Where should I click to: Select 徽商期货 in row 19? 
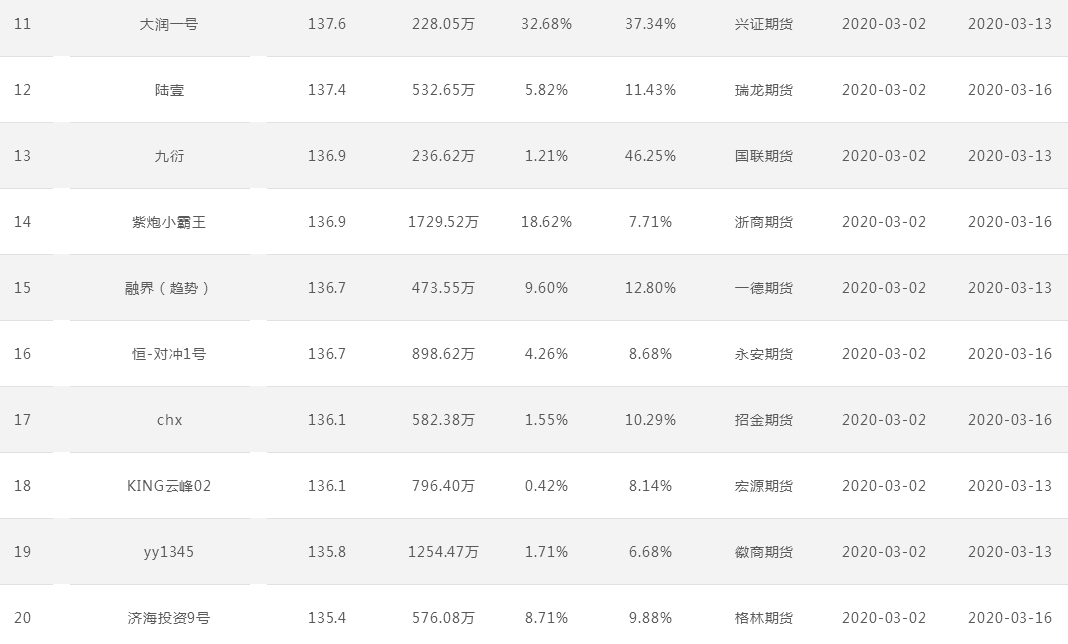(x=764, y=552)
